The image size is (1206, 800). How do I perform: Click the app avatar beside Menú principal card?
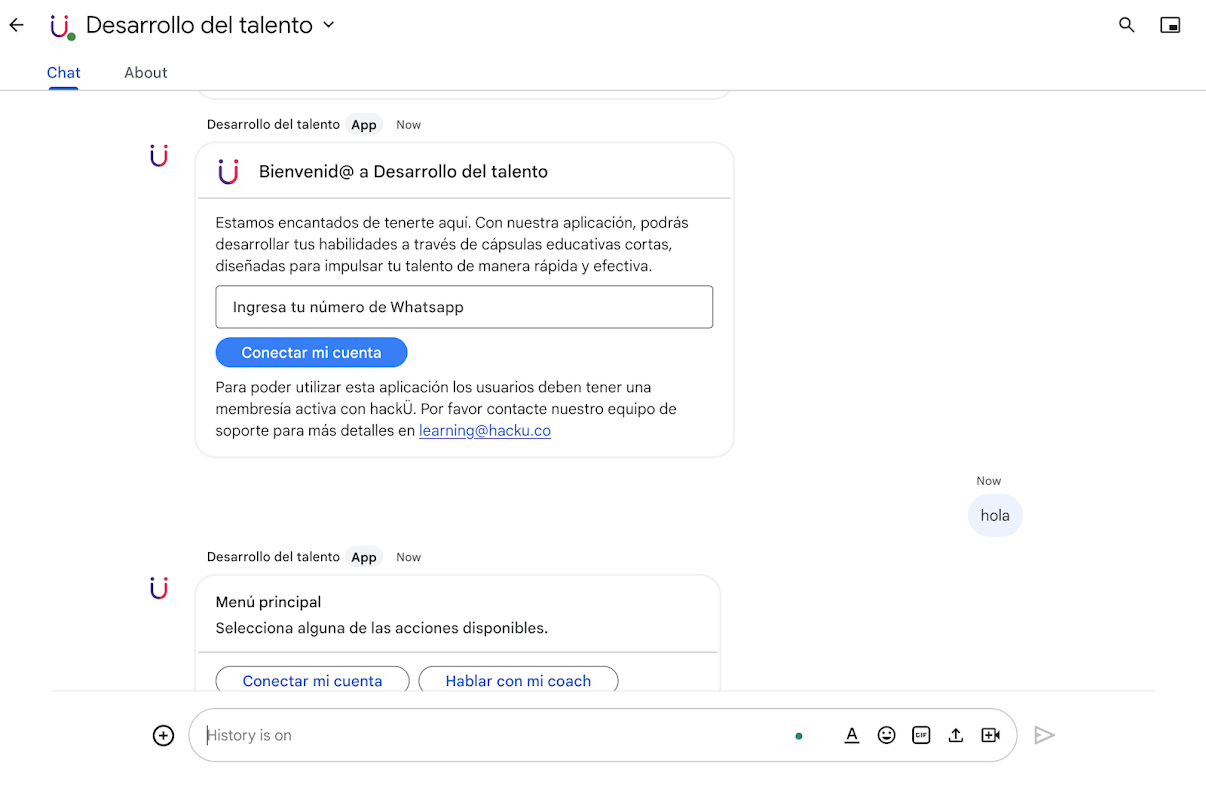159,588
